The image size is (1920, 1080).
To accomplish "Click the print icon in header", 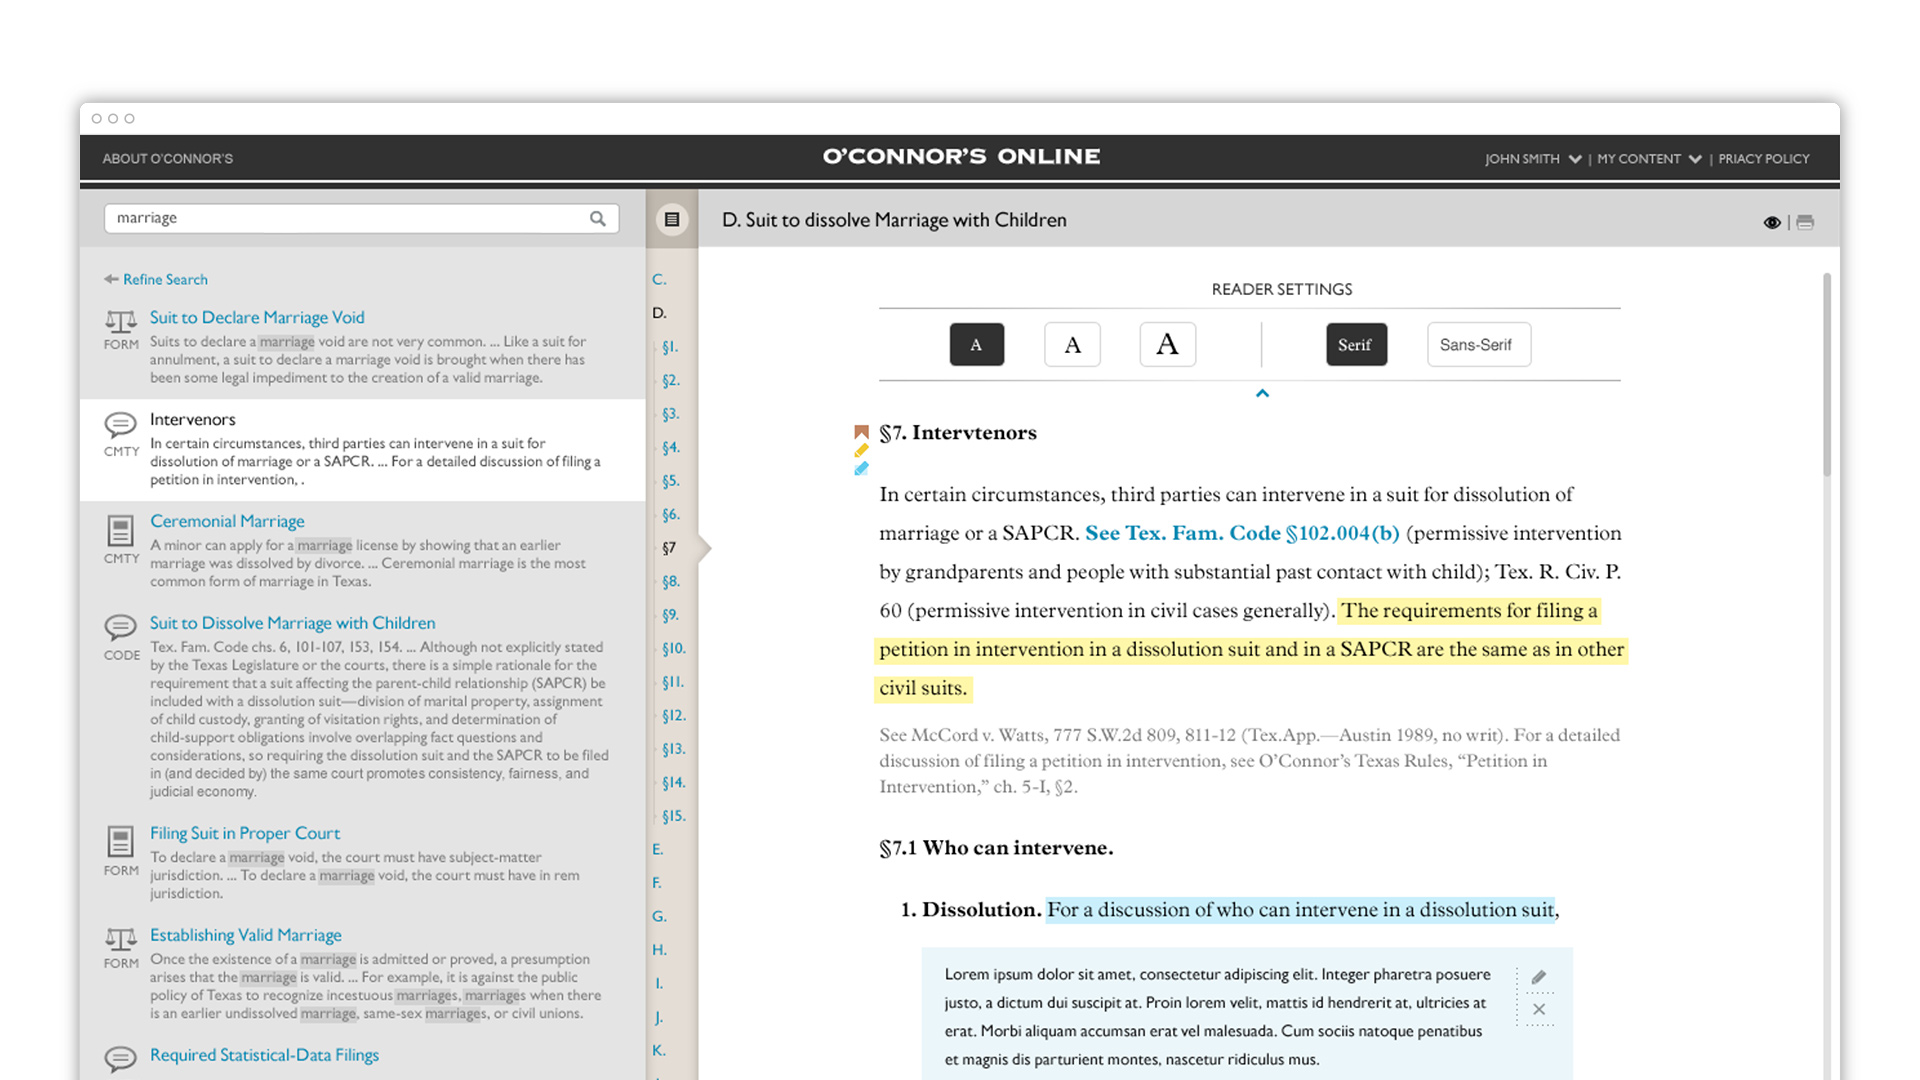I will pos(1805,222).
